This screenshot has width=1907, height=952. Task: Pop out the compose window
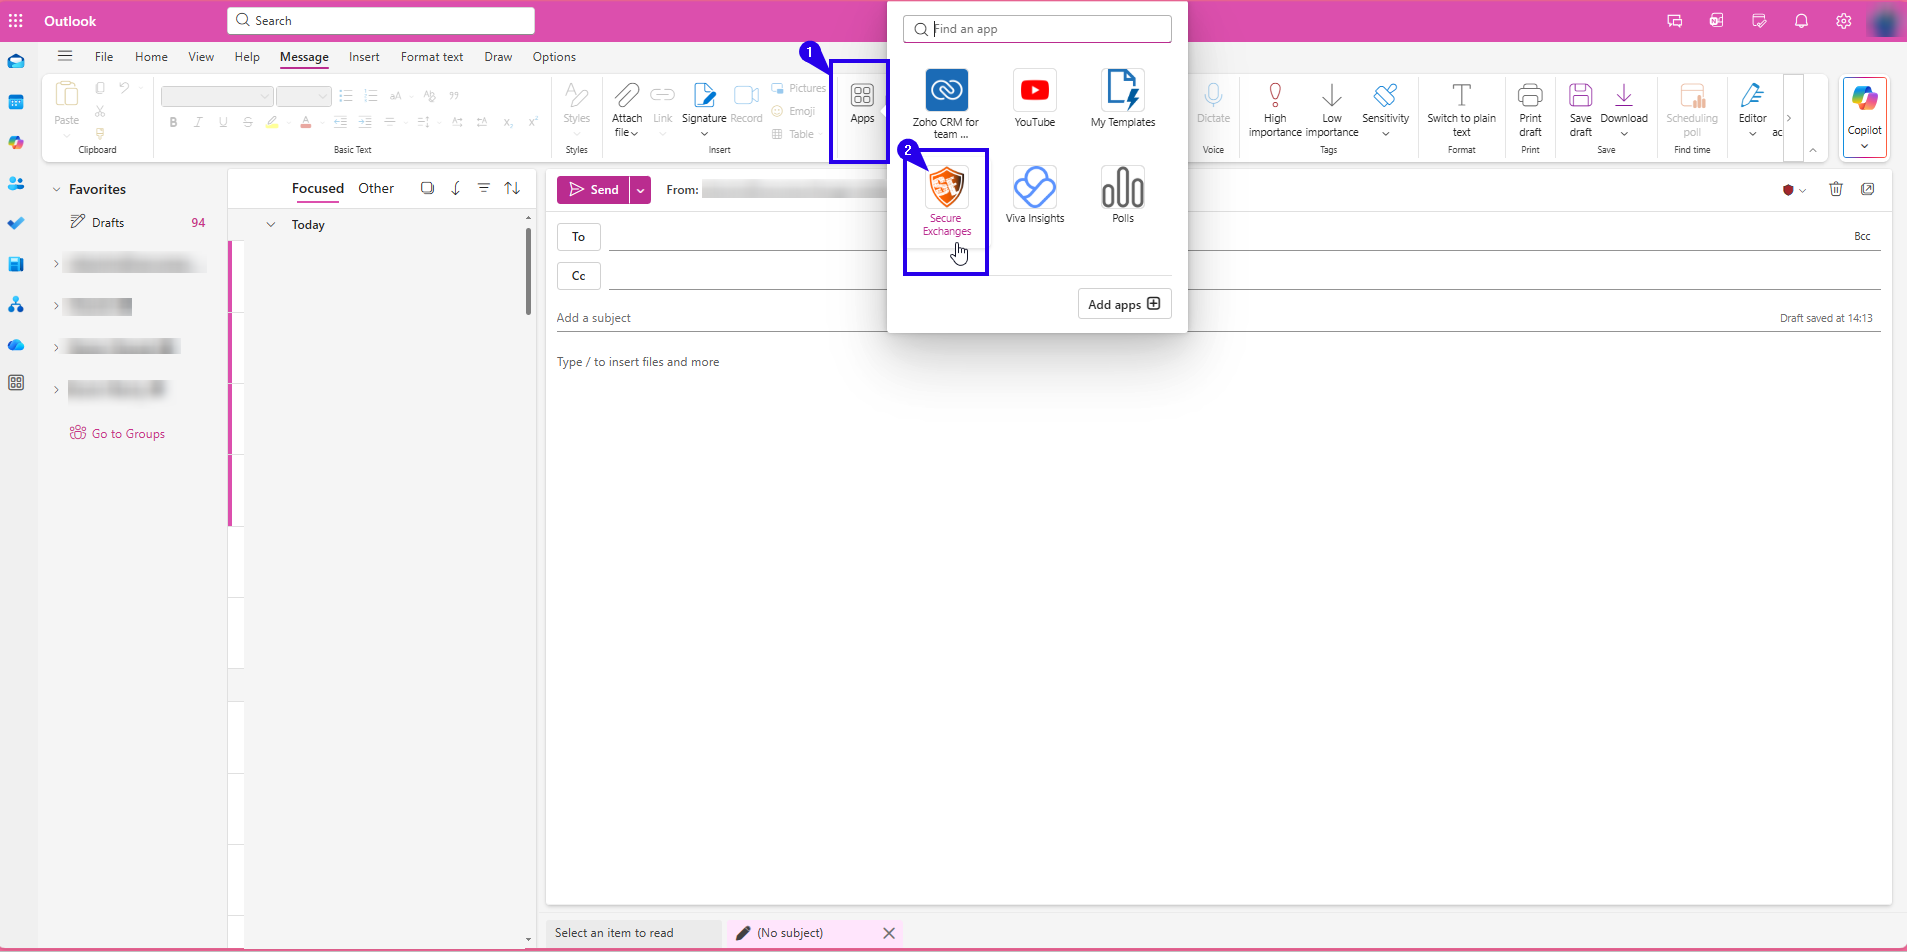[1867, 189]
